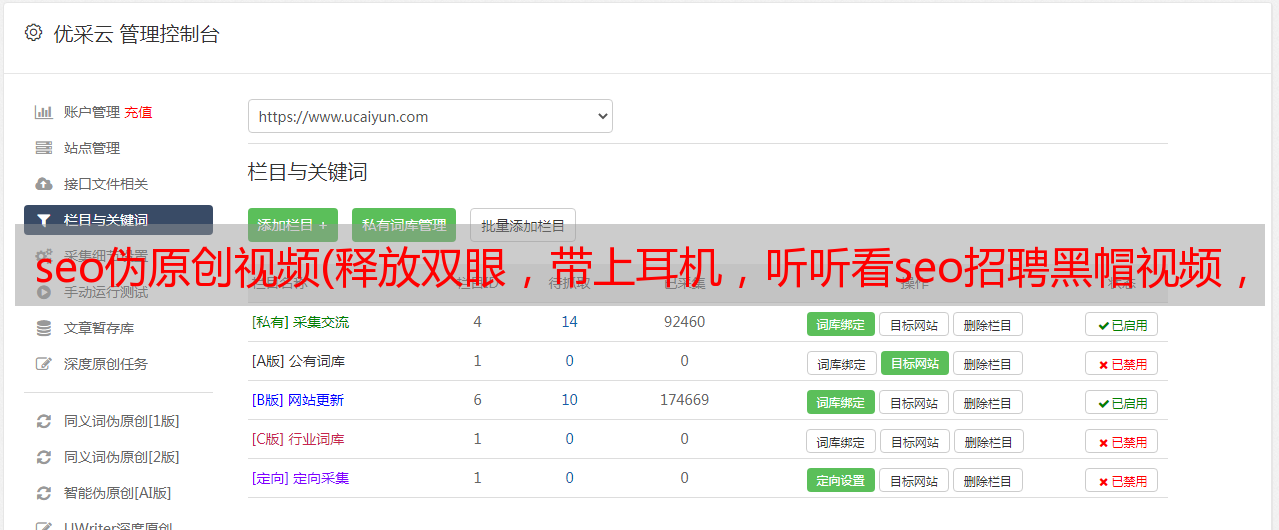The image size is (1279, 530).
Task: Toggle 已禁用 status for 公有词库
Action: click(1121, 363)
